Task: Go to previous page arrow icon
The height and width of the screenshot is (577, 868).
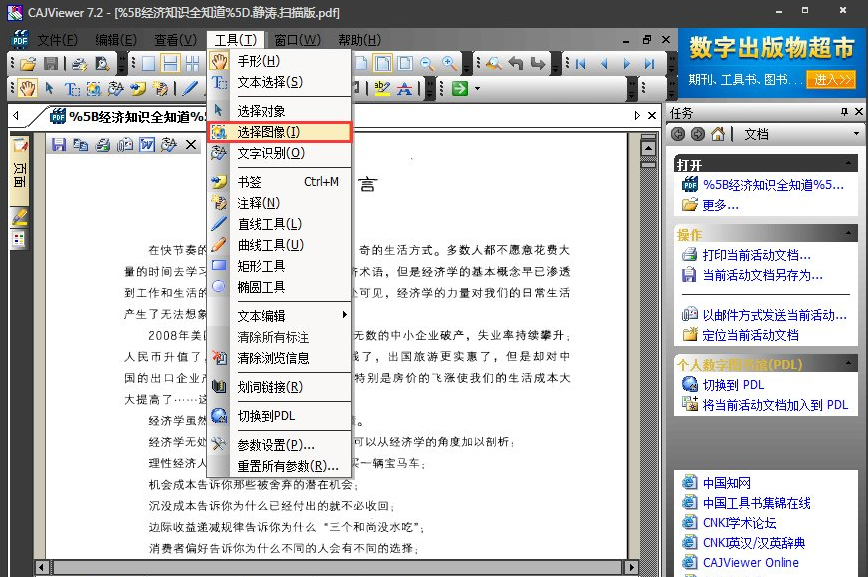Action: pyautogui.click(x=603, y=64)
